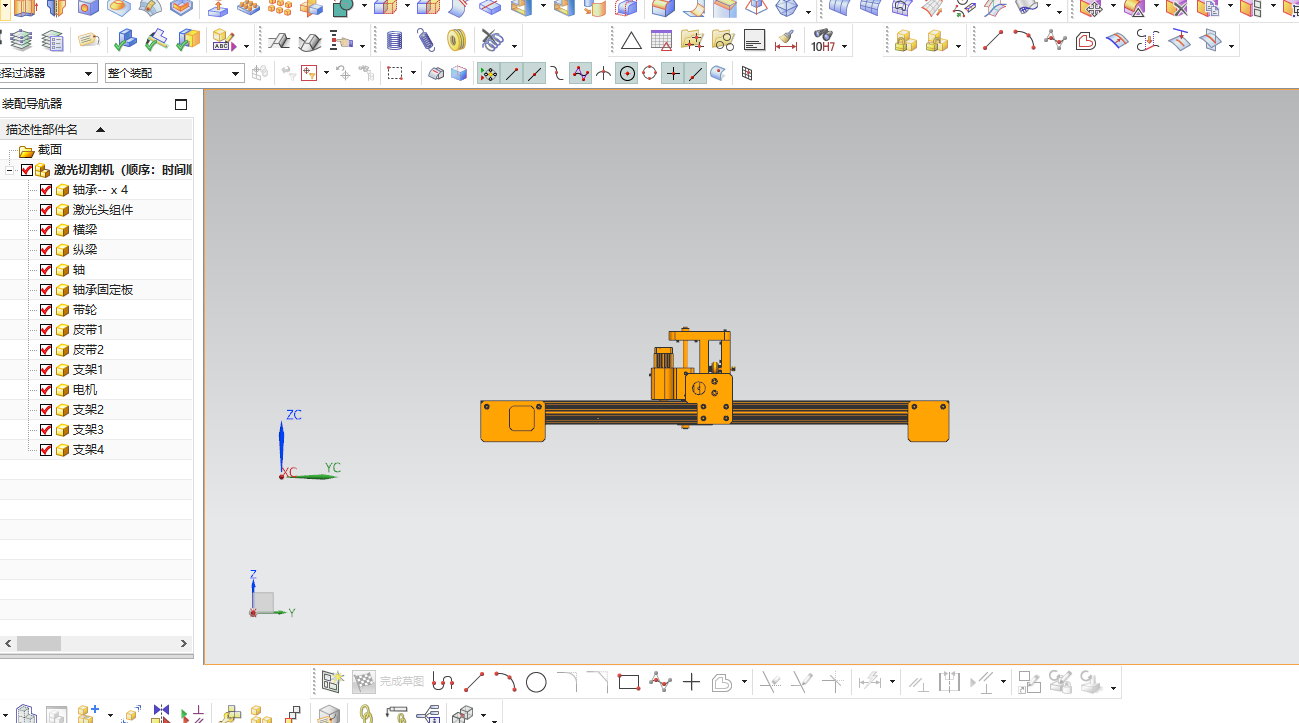Screen dimensions: 1299x723
Task: Open the Offset Curve dropdown arrow
Action: pyautogui.click(x=744, y=683)
